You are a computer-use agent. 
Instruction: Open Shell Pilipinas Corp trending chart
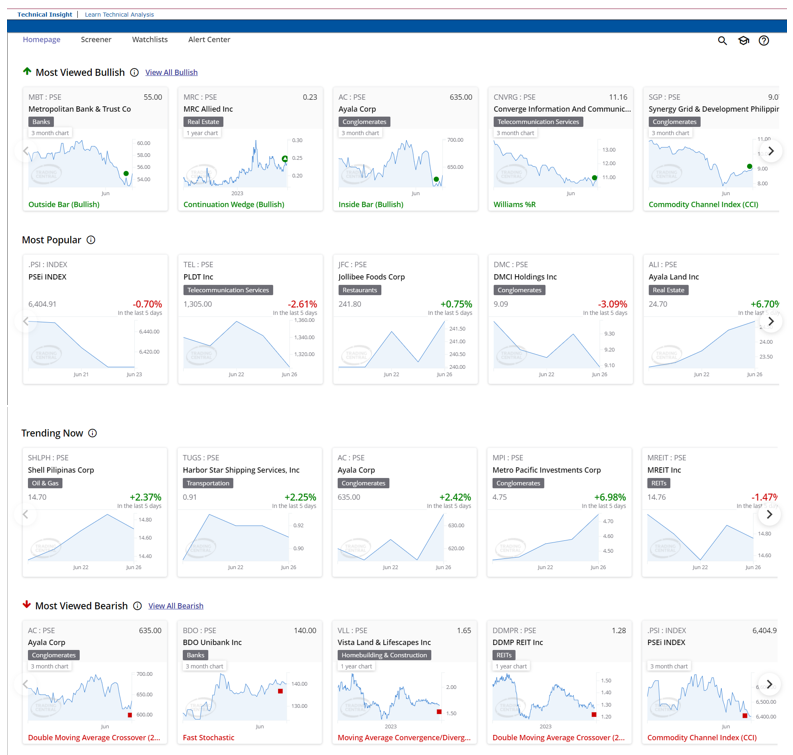(81, 537)
